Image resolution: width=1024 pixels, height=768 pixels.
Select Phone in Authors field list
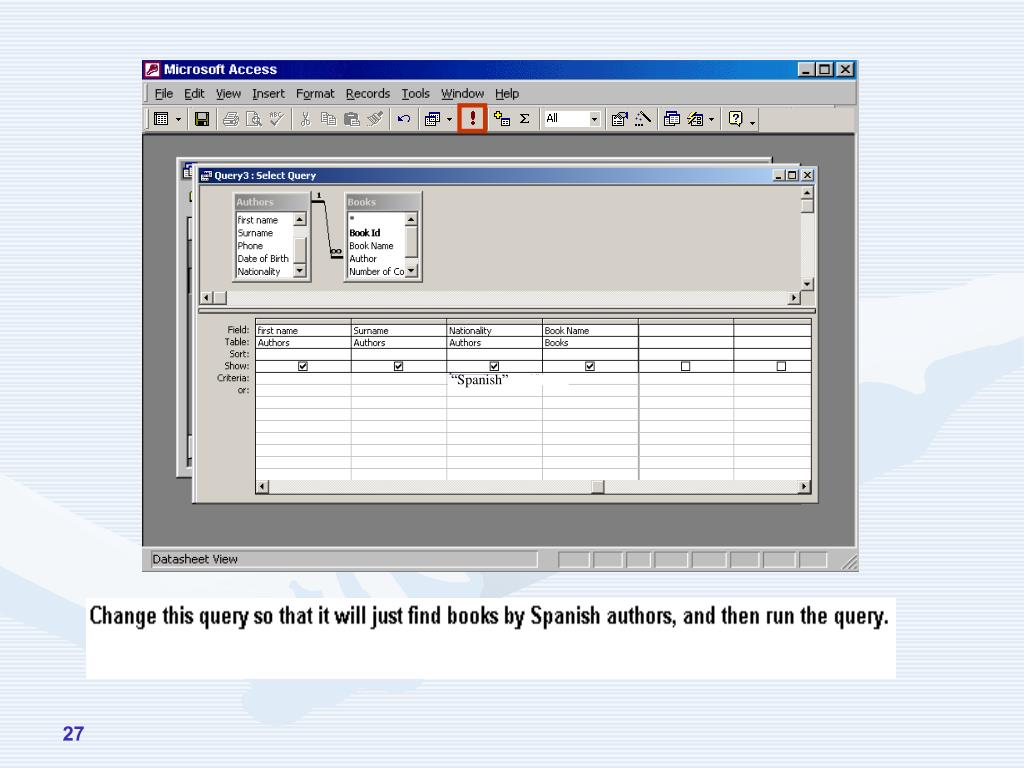(x=250, y=246)
